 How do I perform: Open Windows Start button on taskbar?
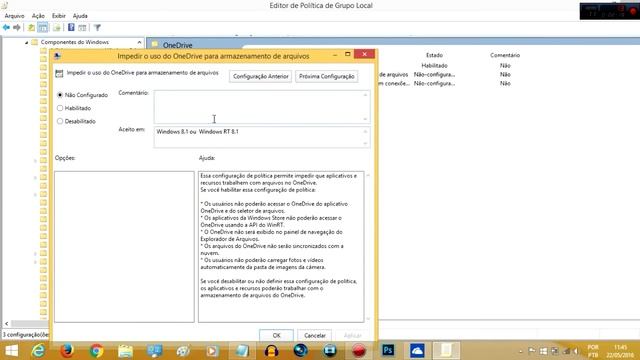[11, 351]
